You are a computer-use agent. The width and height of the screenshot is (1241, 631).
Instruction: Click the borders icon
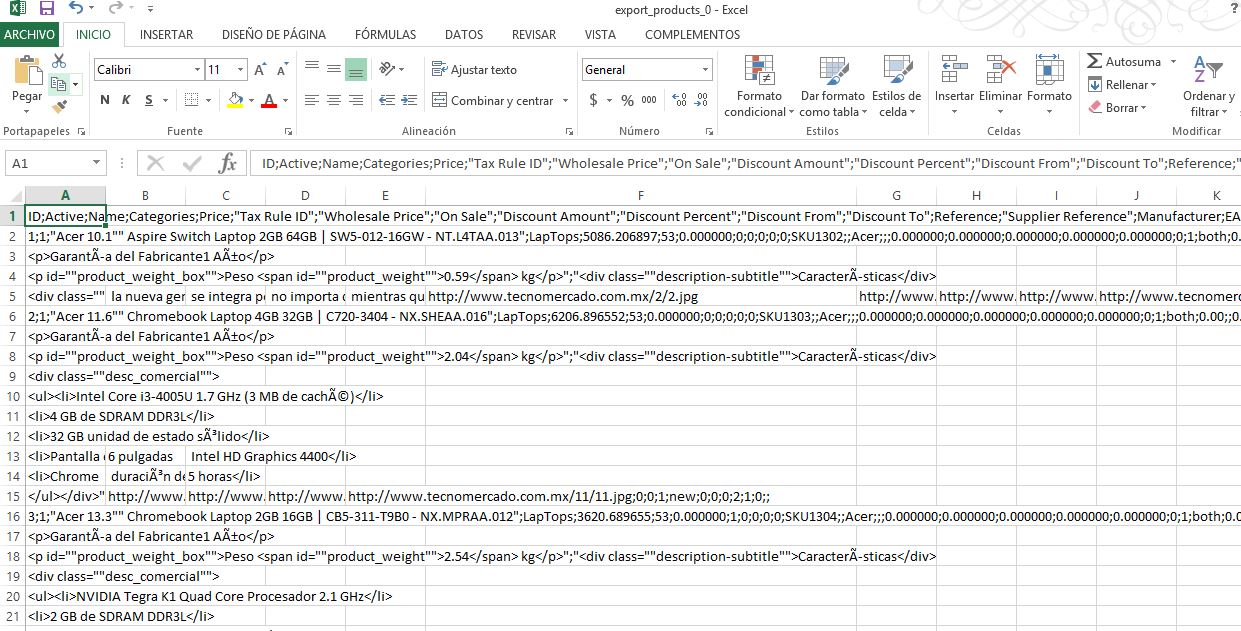(193, 100)
